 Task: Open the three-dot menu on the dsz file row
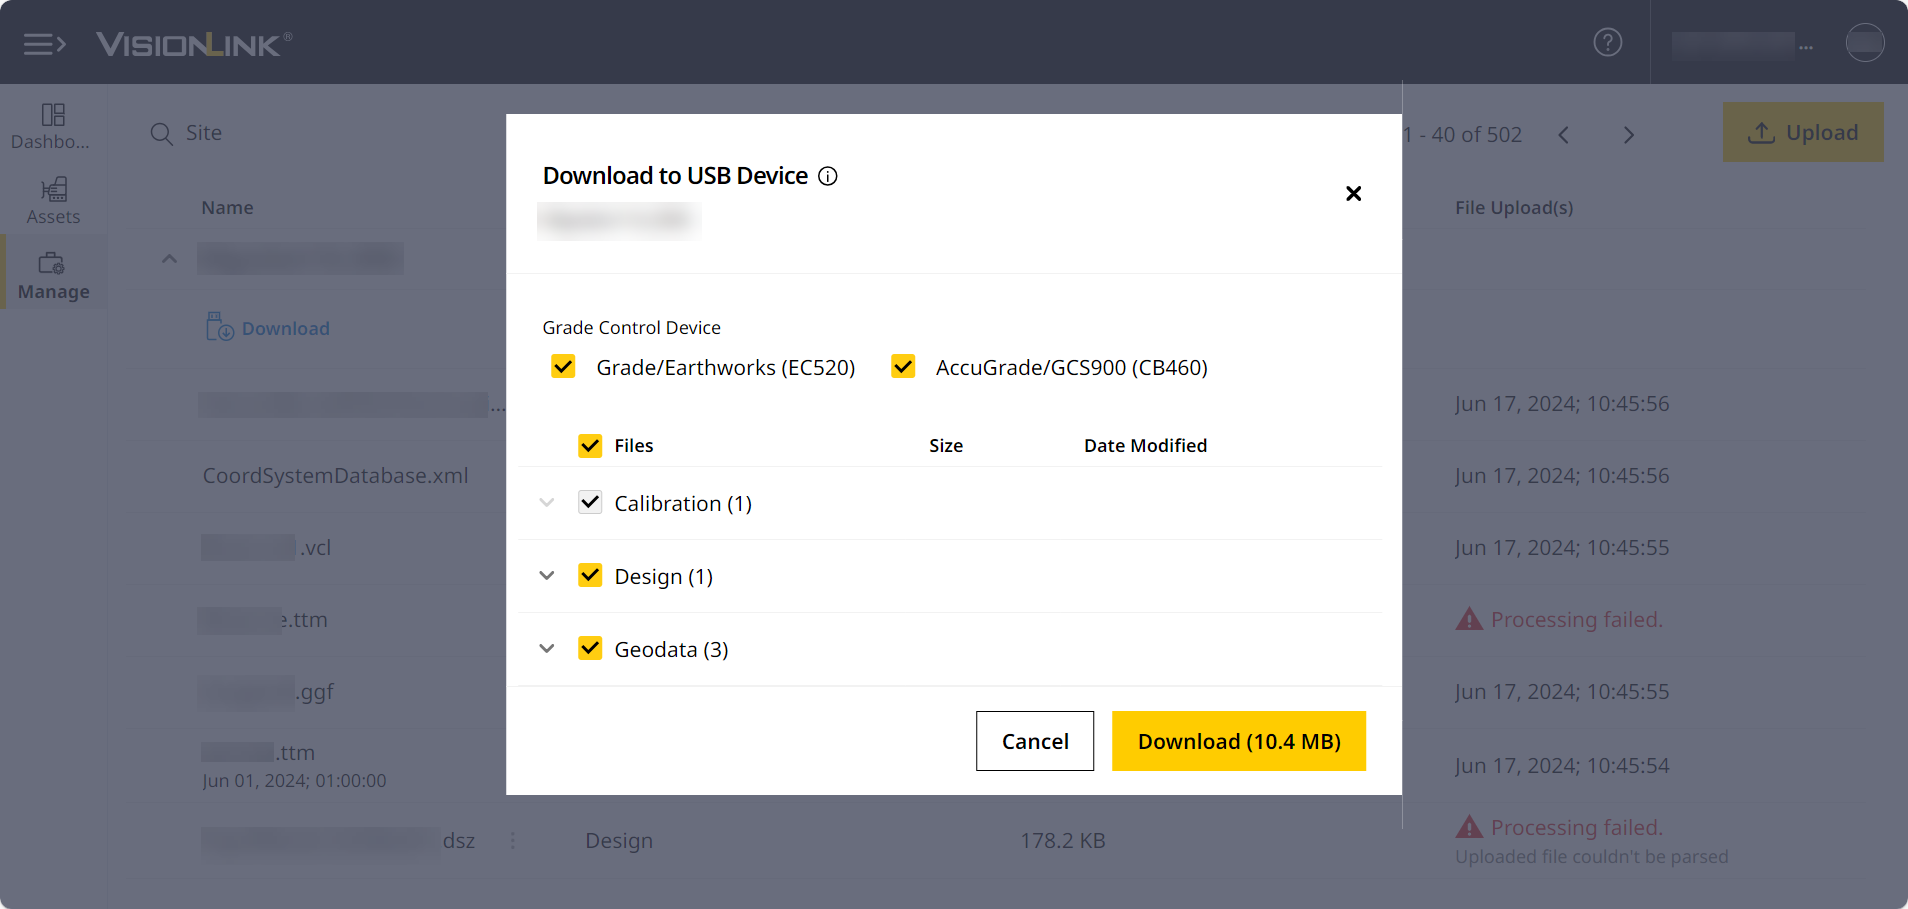click(513, 841)
